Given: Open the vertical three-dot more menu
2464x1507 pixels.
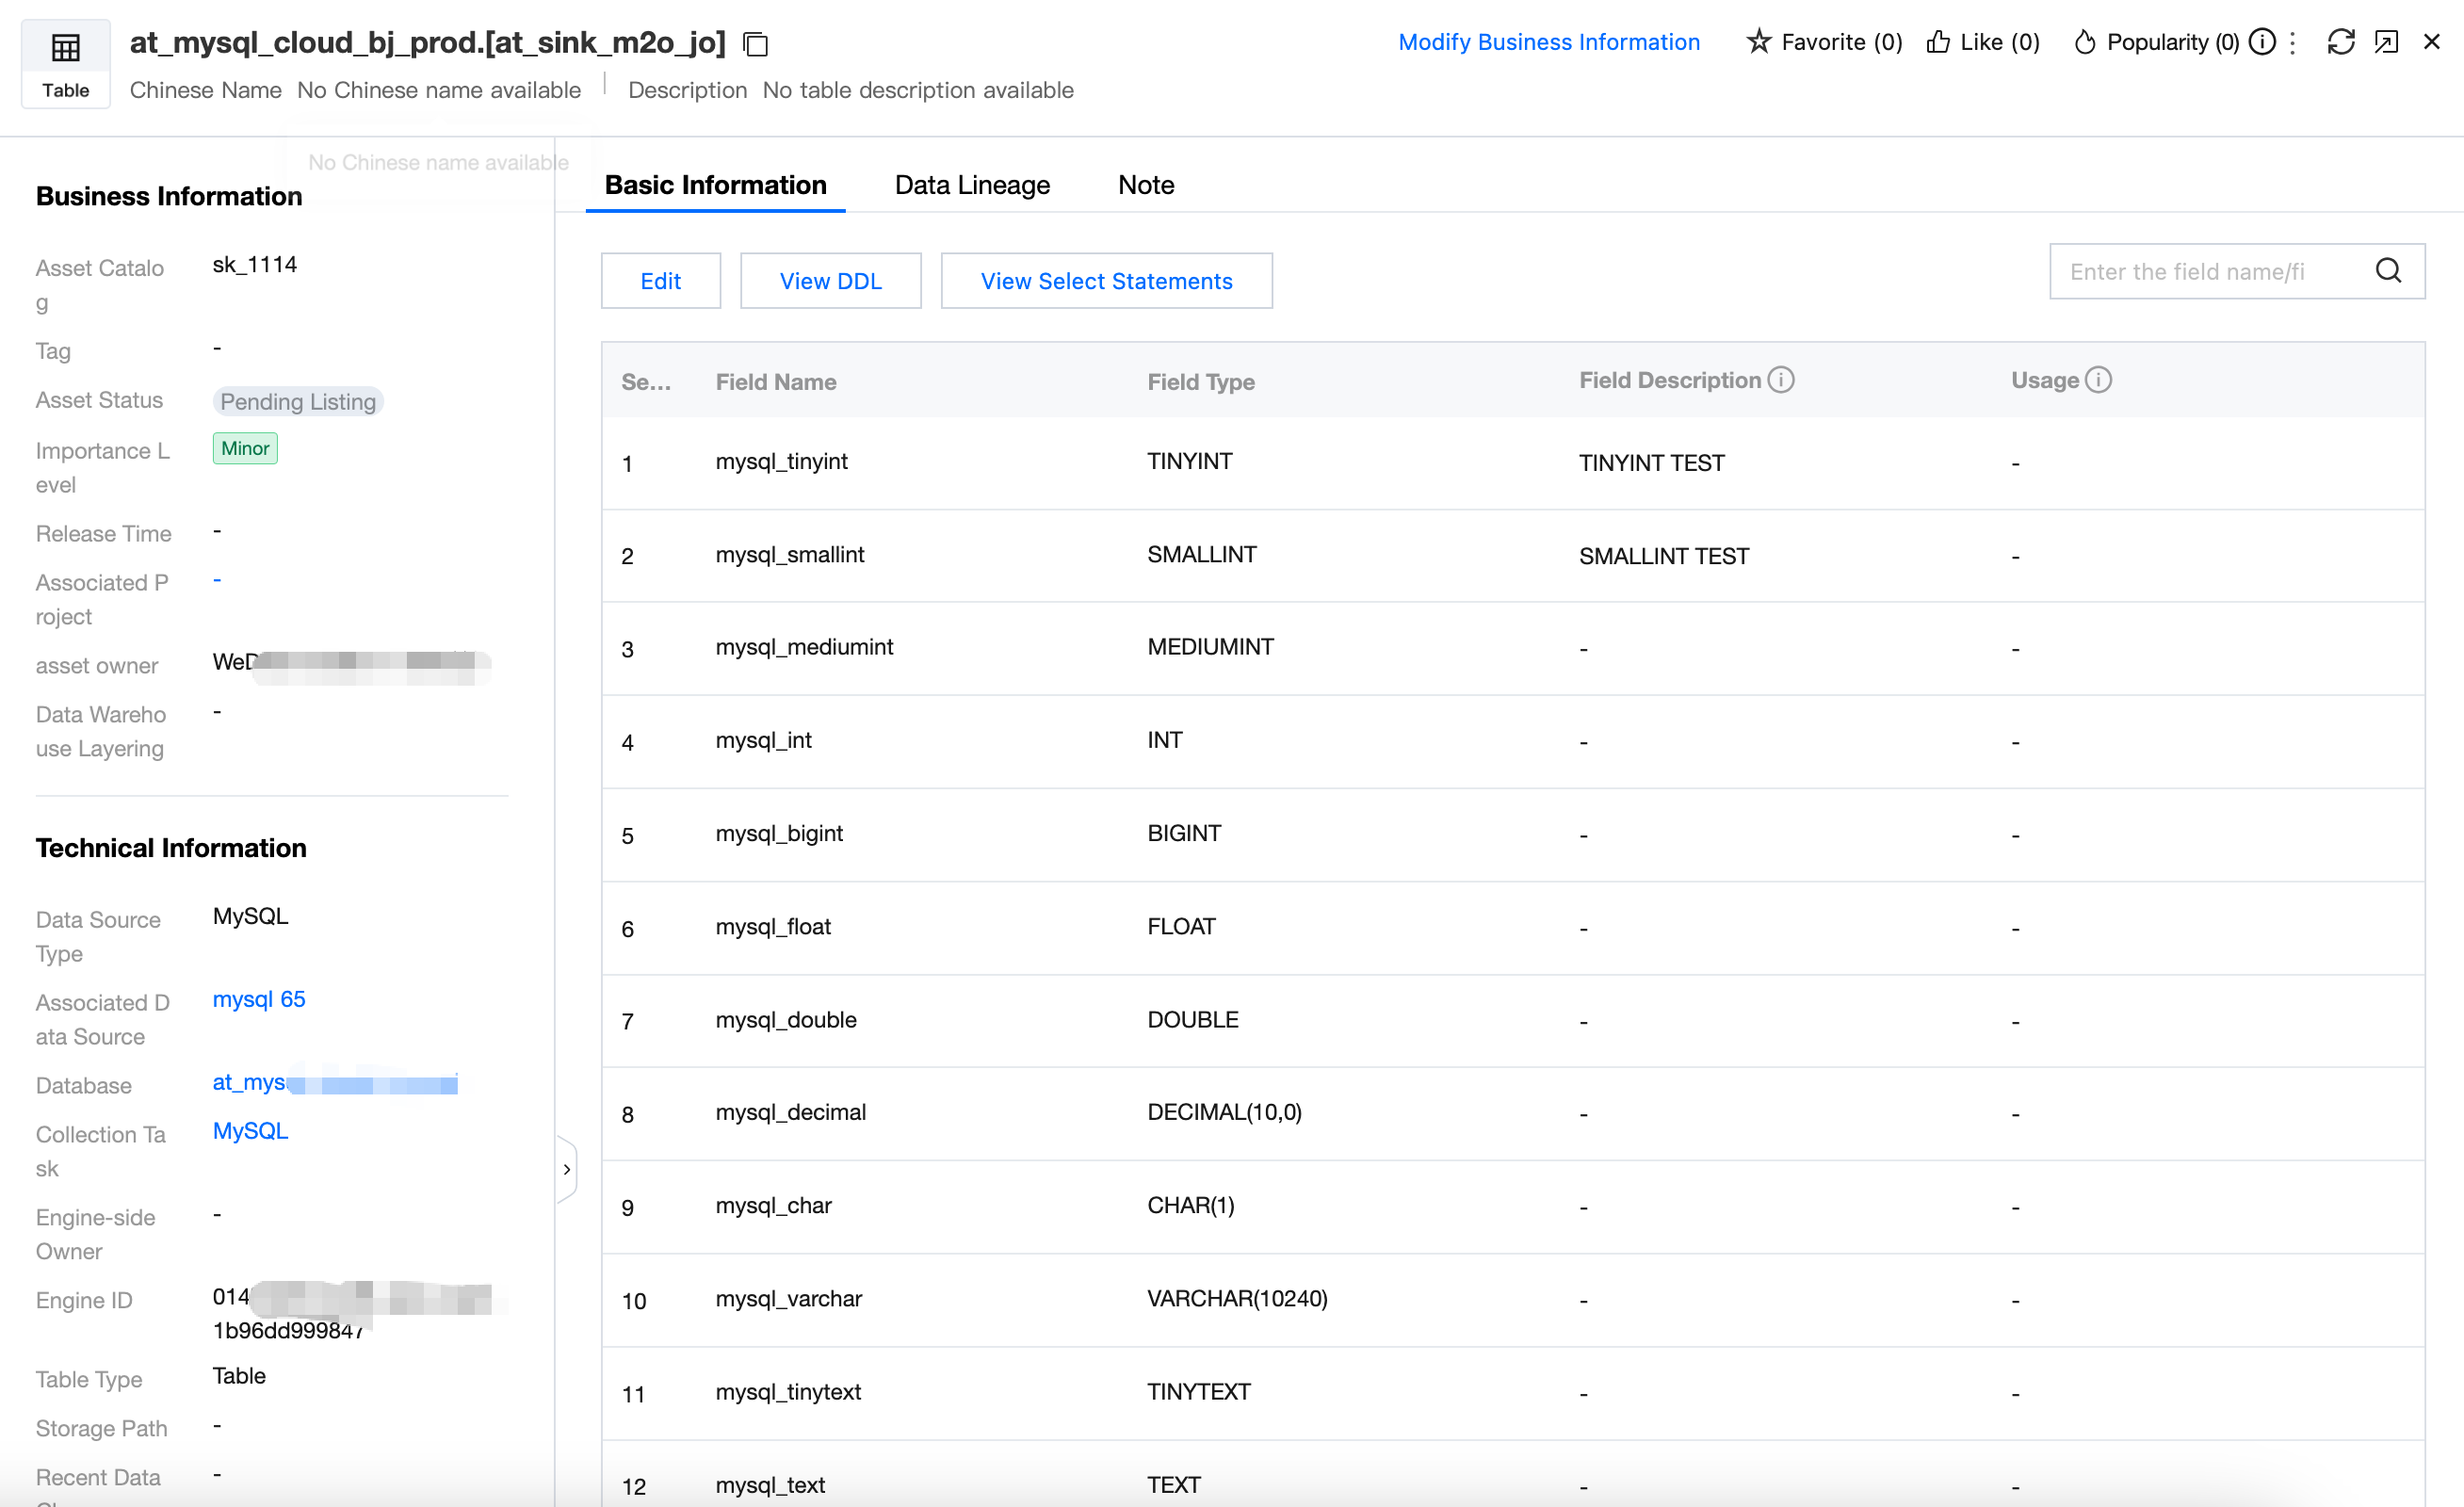Looking at the screenshot, I should [x=2293, y=42].
